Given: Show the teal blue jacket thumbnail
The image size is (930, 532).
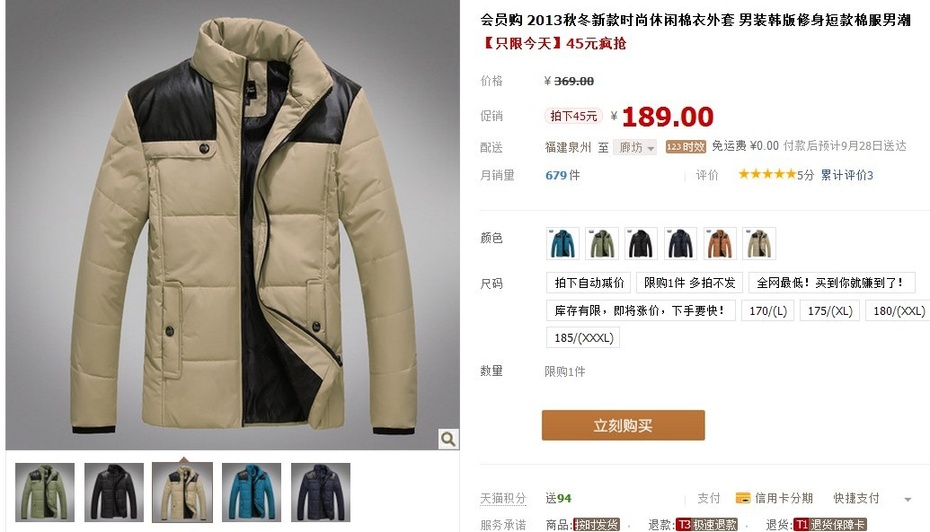Looking at the screenshot, I should (251, 492).
